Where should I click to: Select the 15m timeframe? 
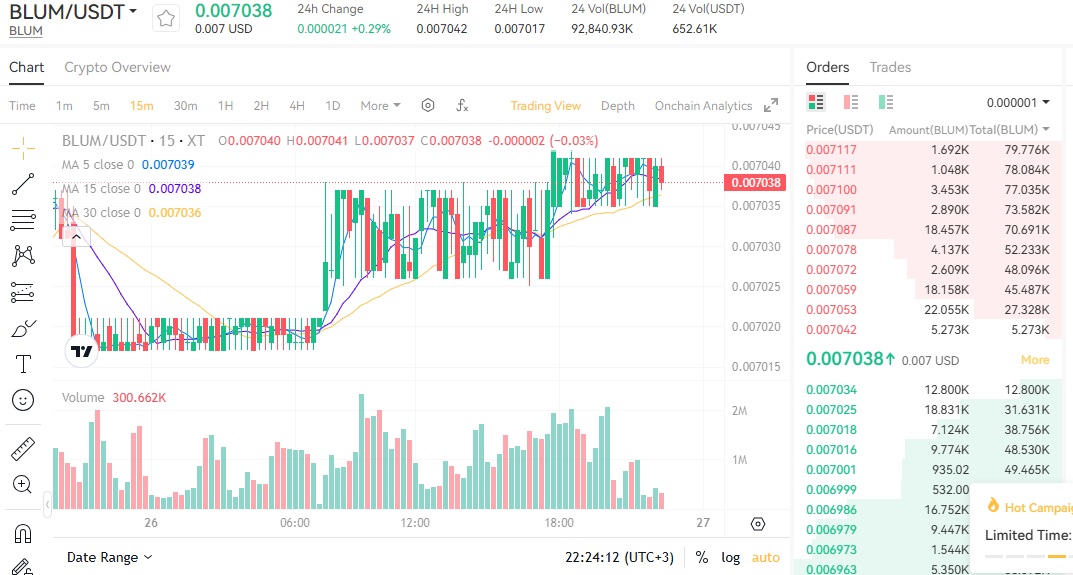pyautogui.click(x=142, y=105)
